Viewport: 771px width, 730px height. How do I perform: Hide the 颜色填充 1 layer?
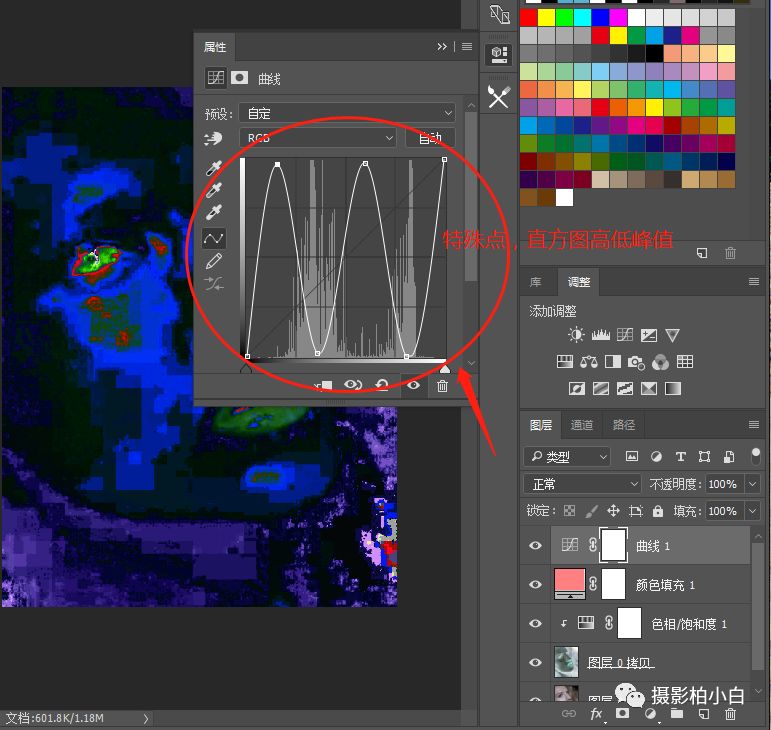(535, 585)
